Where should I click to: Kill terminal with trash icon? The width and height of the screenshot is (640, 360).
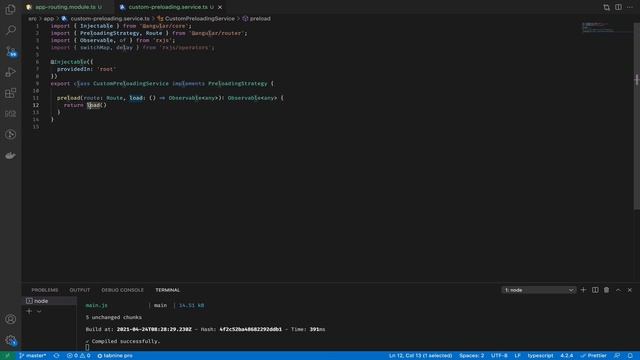tap(607, 290)
